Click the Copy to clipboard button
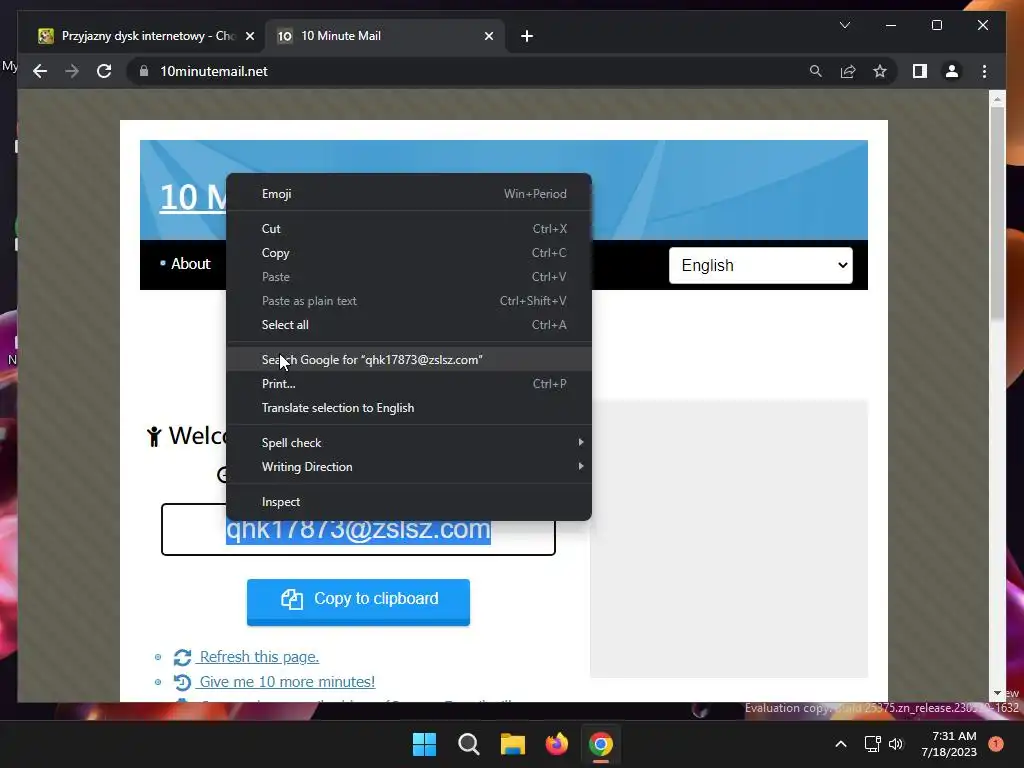1024x768 pixels. coord(359,601)
